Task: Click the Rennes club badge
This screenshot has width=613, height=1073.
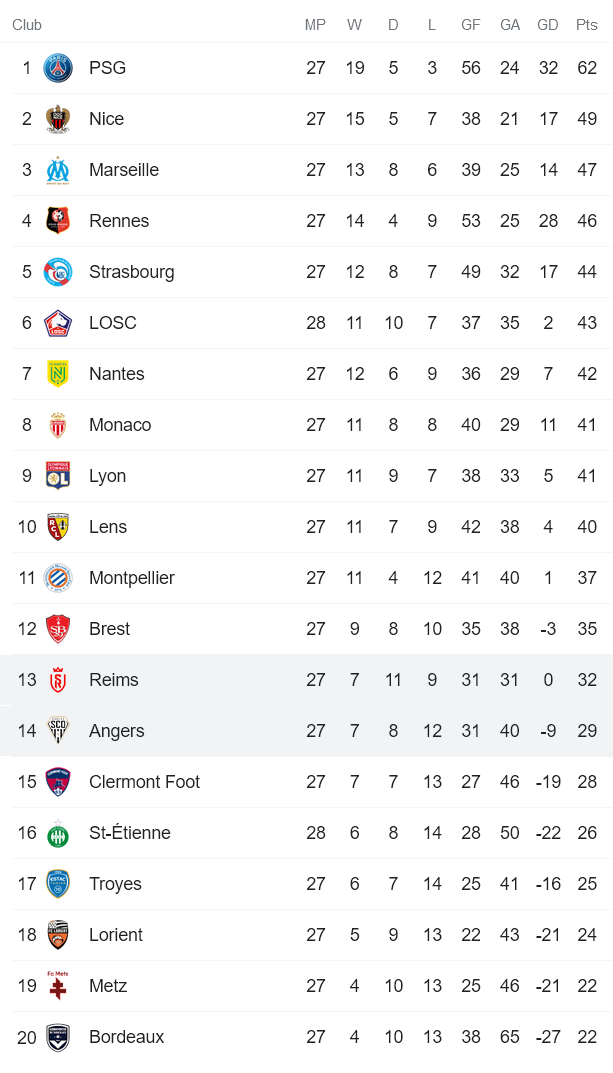Action: pyautogui.click(x=58, y=221)
